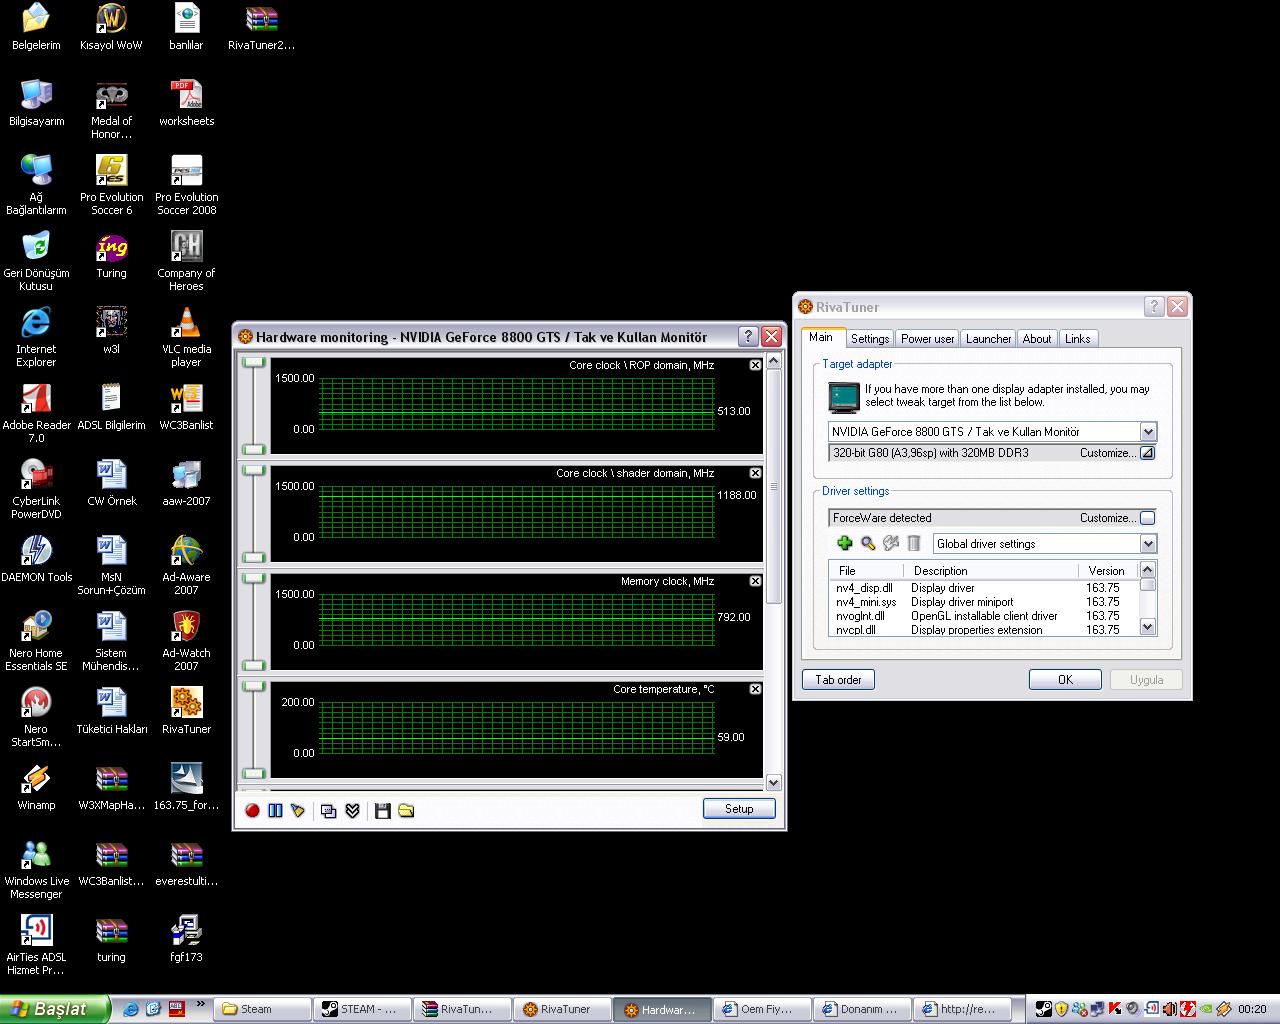Switch to the Links tab

[1078, 339]
